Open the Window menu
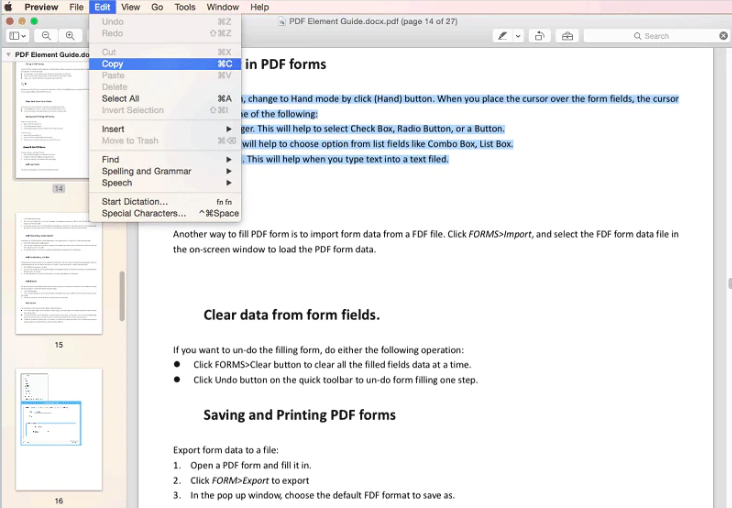 [223, 7]
